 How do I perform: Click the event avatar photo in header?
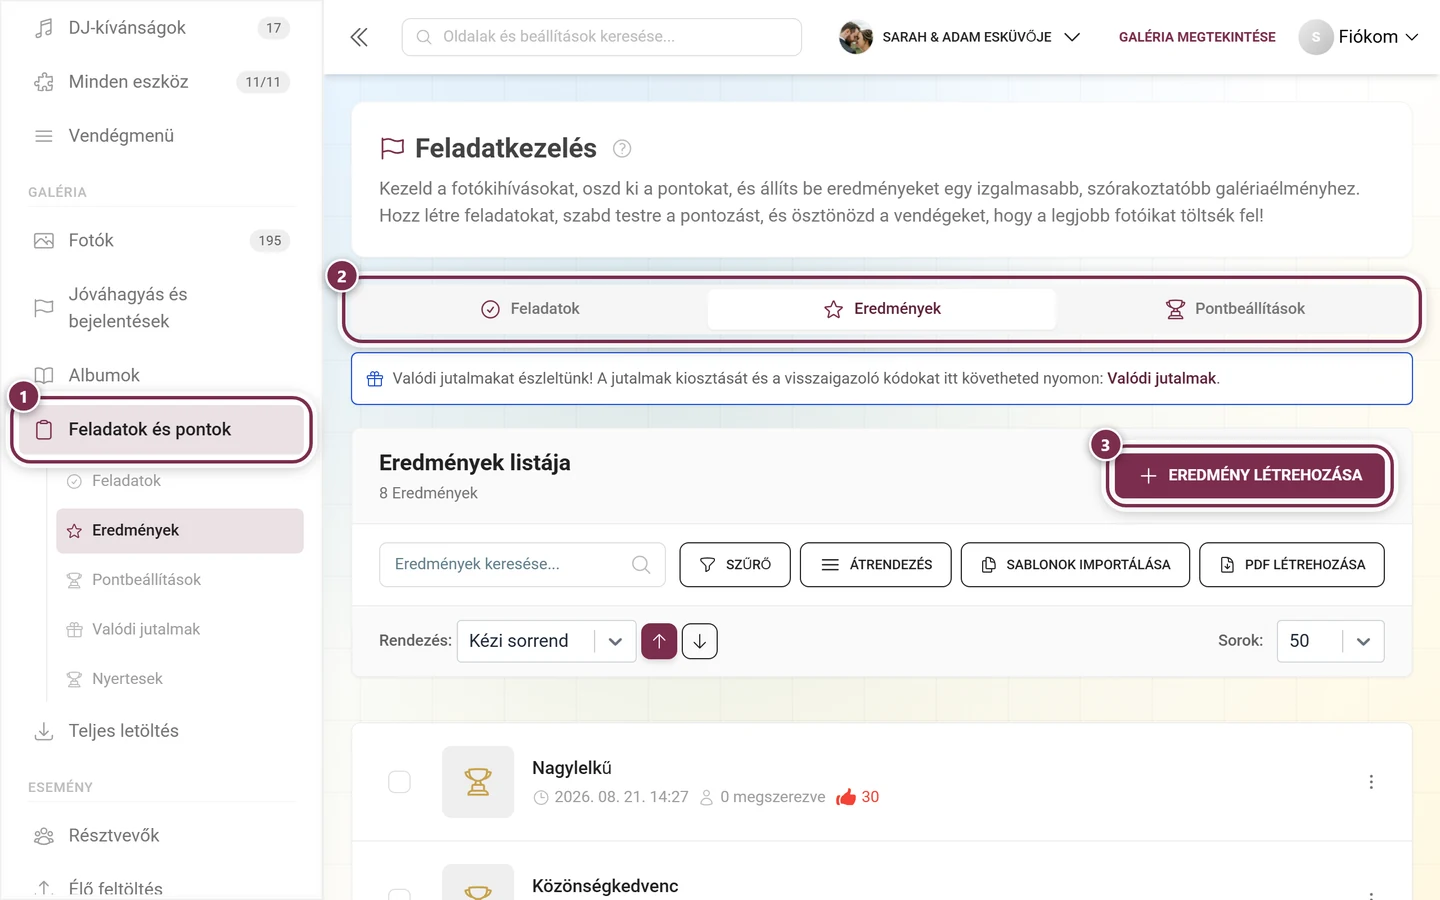click(856, 37)
